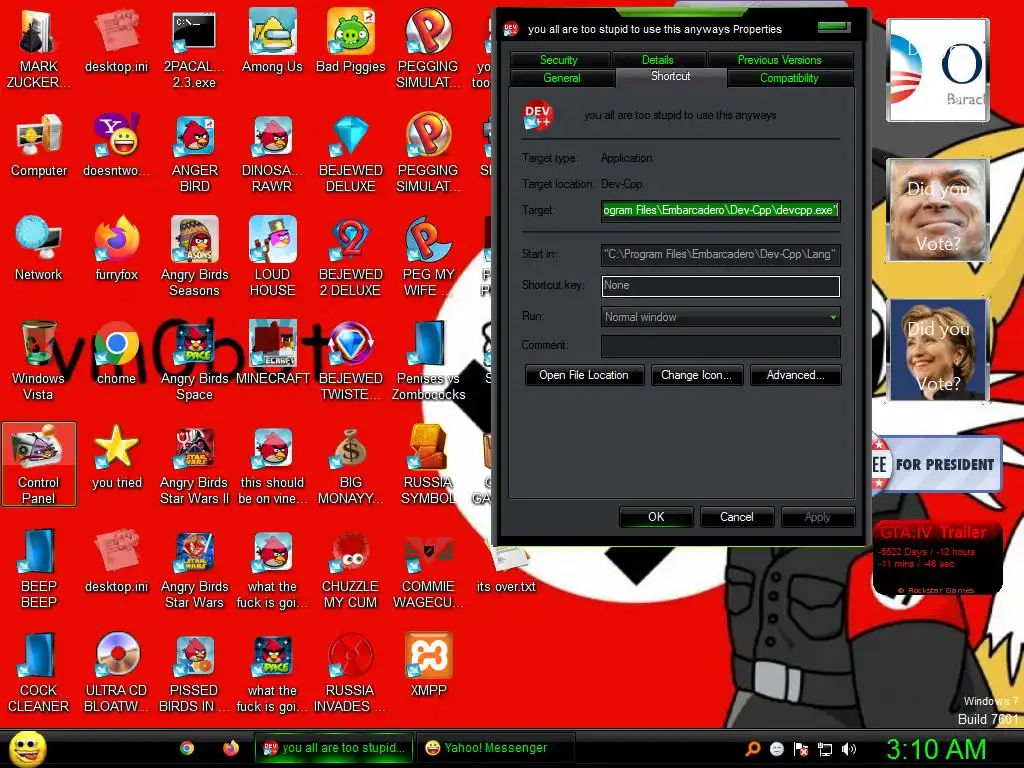Open the XMPP XAMPP icon

(428, 664)
